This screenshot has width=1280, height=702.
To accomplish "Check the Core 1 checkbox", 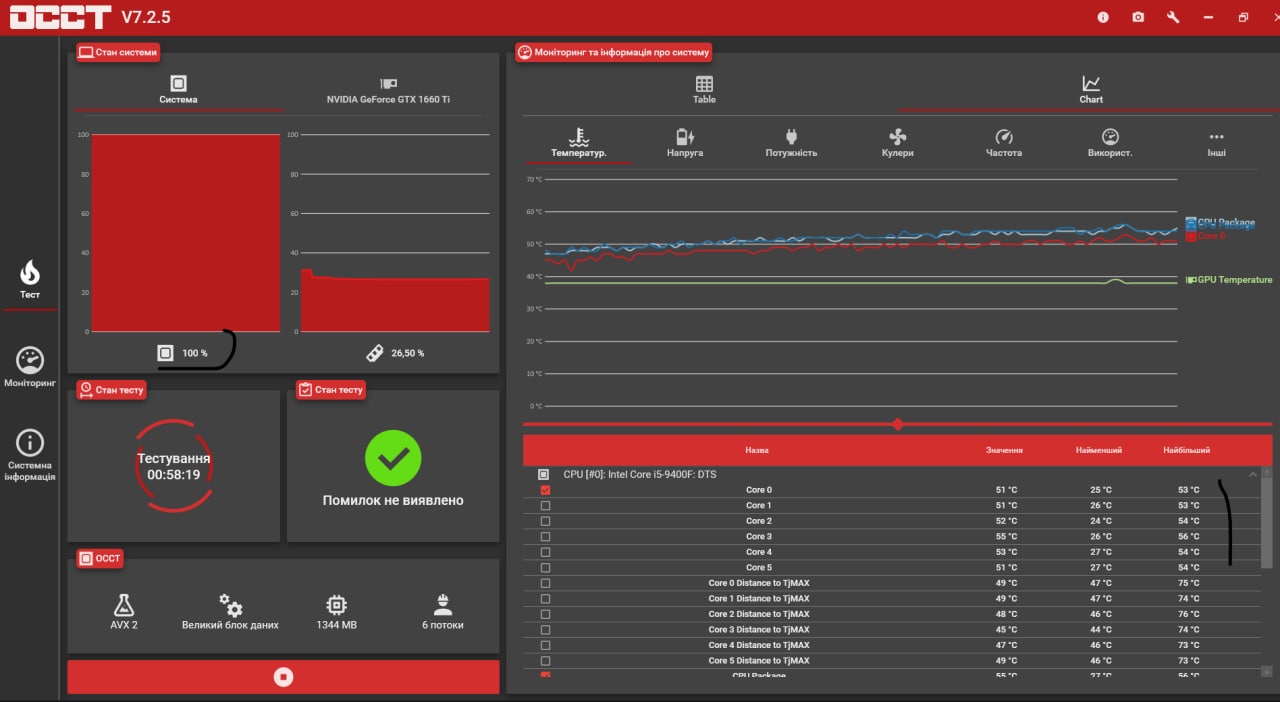I will tap(545, 506).
